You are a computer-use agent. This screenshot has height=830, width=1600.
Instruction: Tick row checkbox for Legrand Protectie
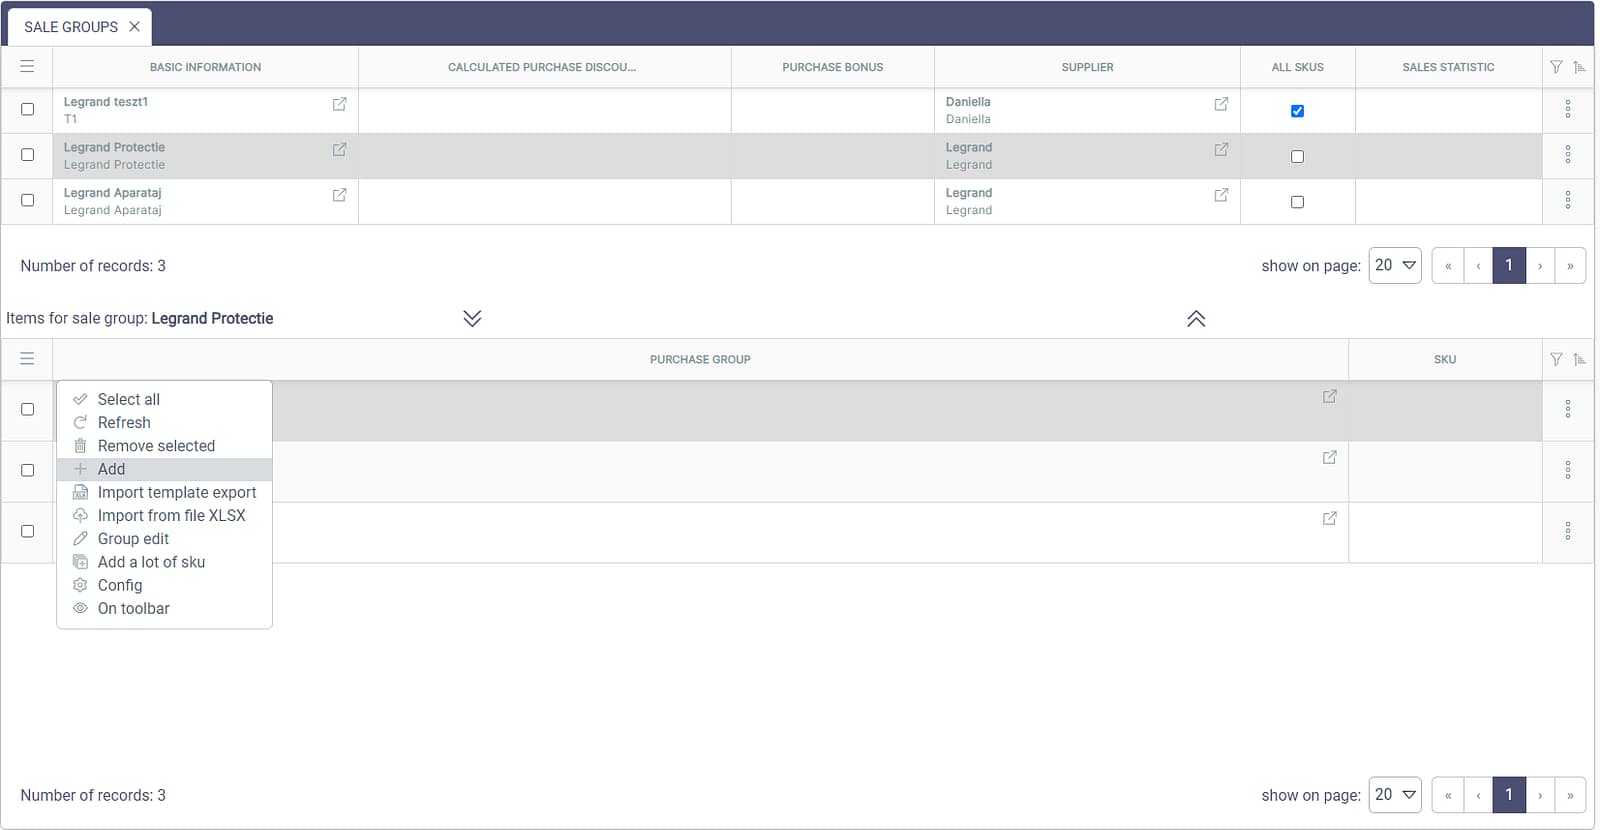tap(28, 155)
